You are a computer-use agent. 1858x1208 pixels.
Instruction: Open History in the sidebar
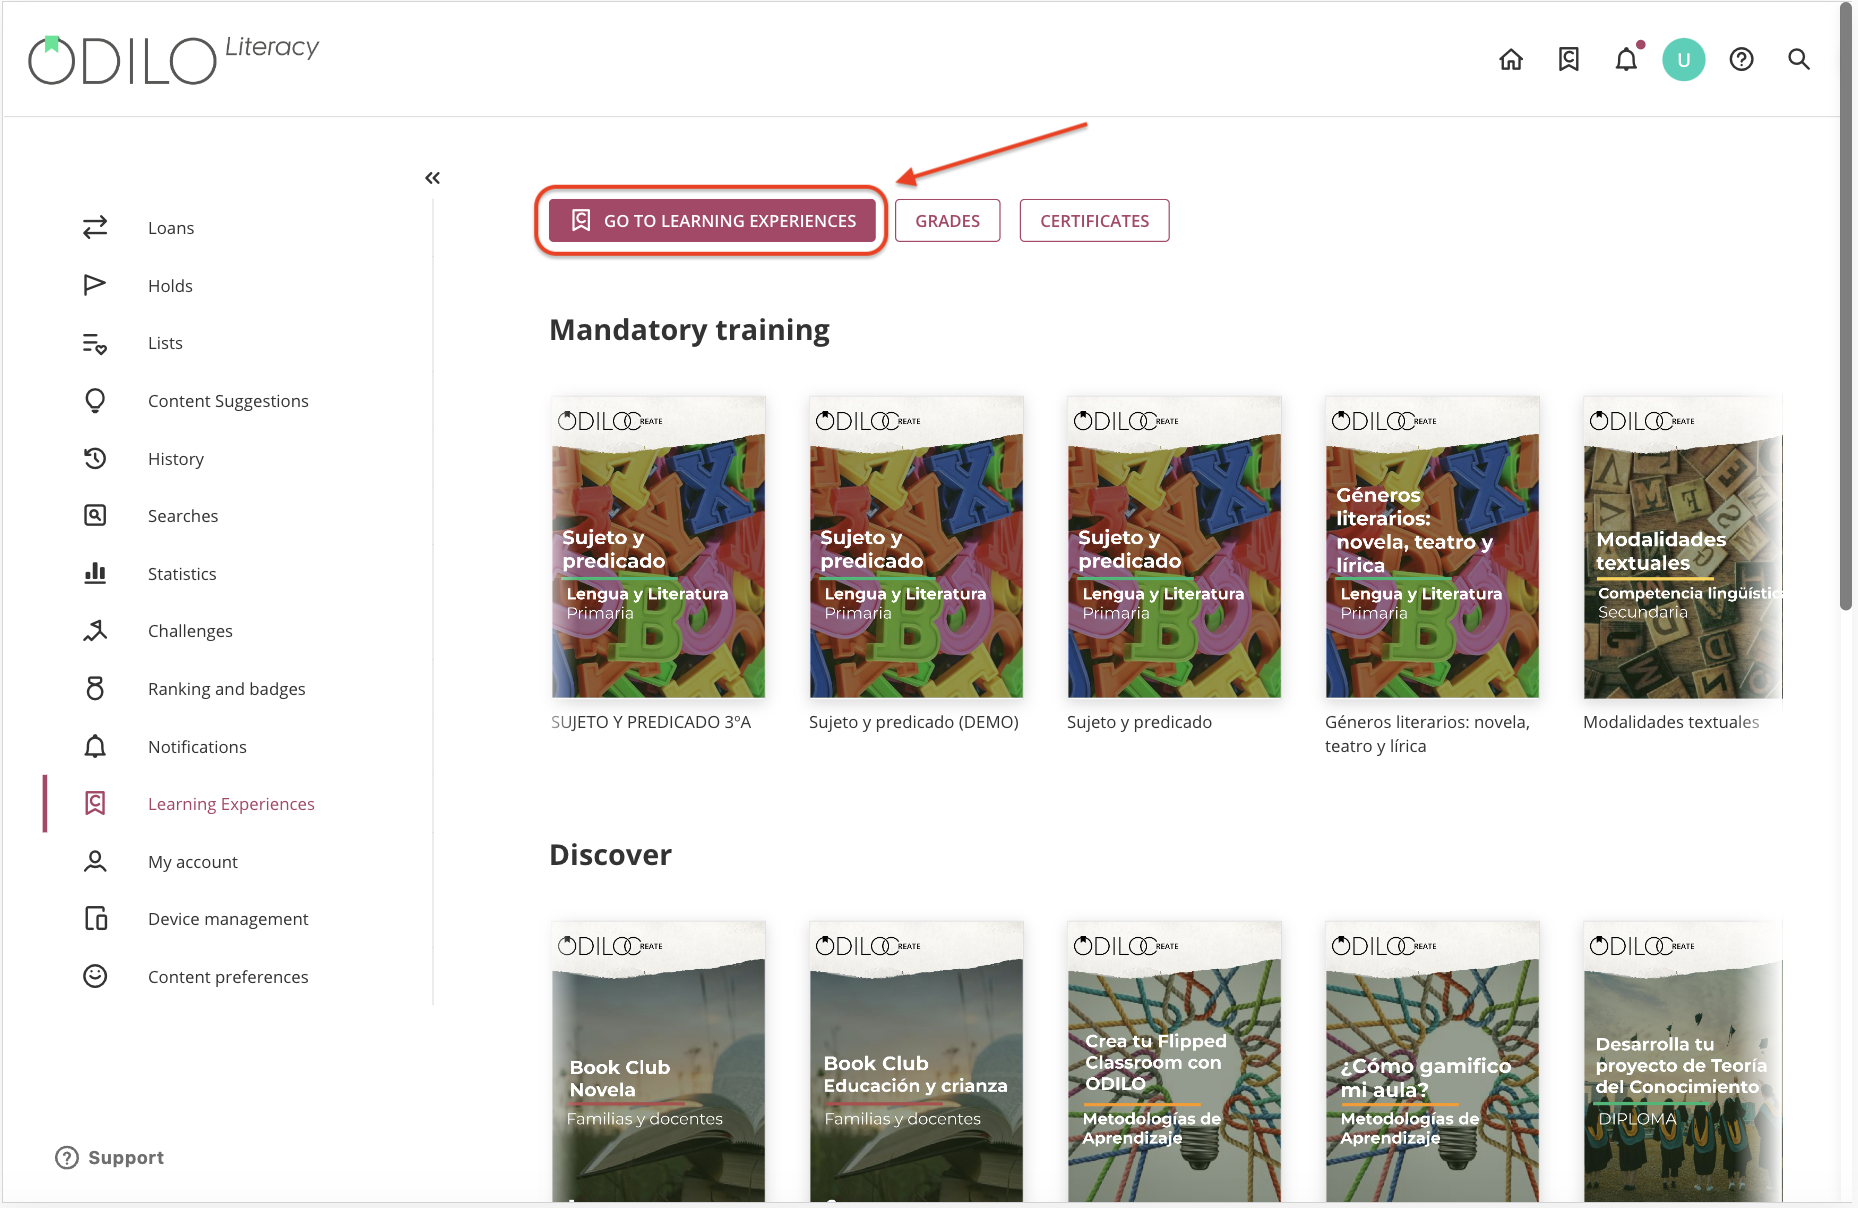click(176, 459)
